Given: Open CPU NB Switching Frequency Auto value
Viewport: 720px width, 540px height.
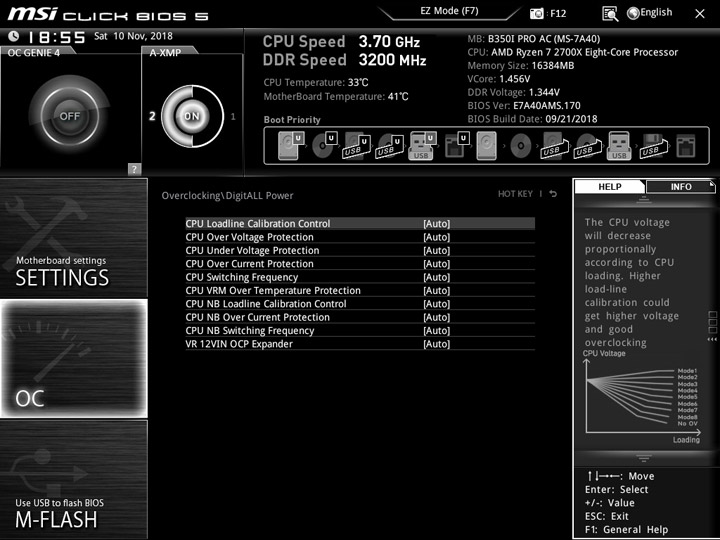Looking at the screenshot, I should coord(437,330).
